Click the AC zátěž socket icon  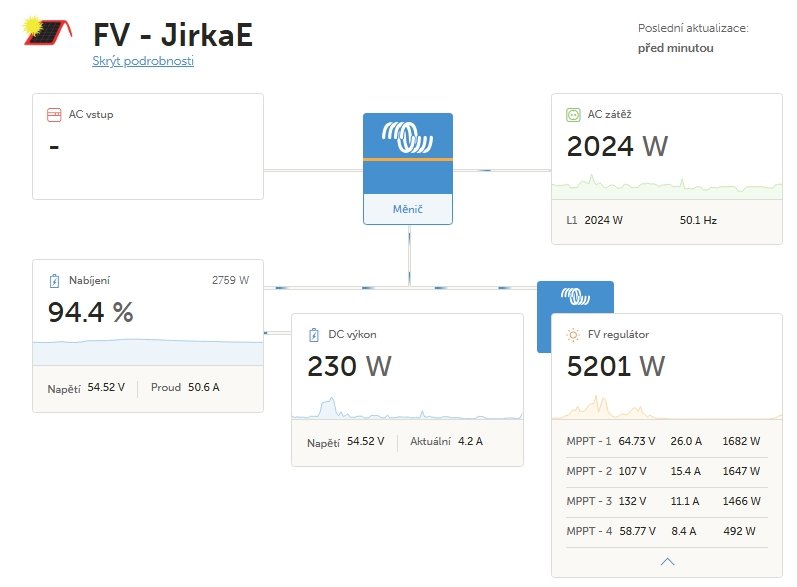click(573, 115)
